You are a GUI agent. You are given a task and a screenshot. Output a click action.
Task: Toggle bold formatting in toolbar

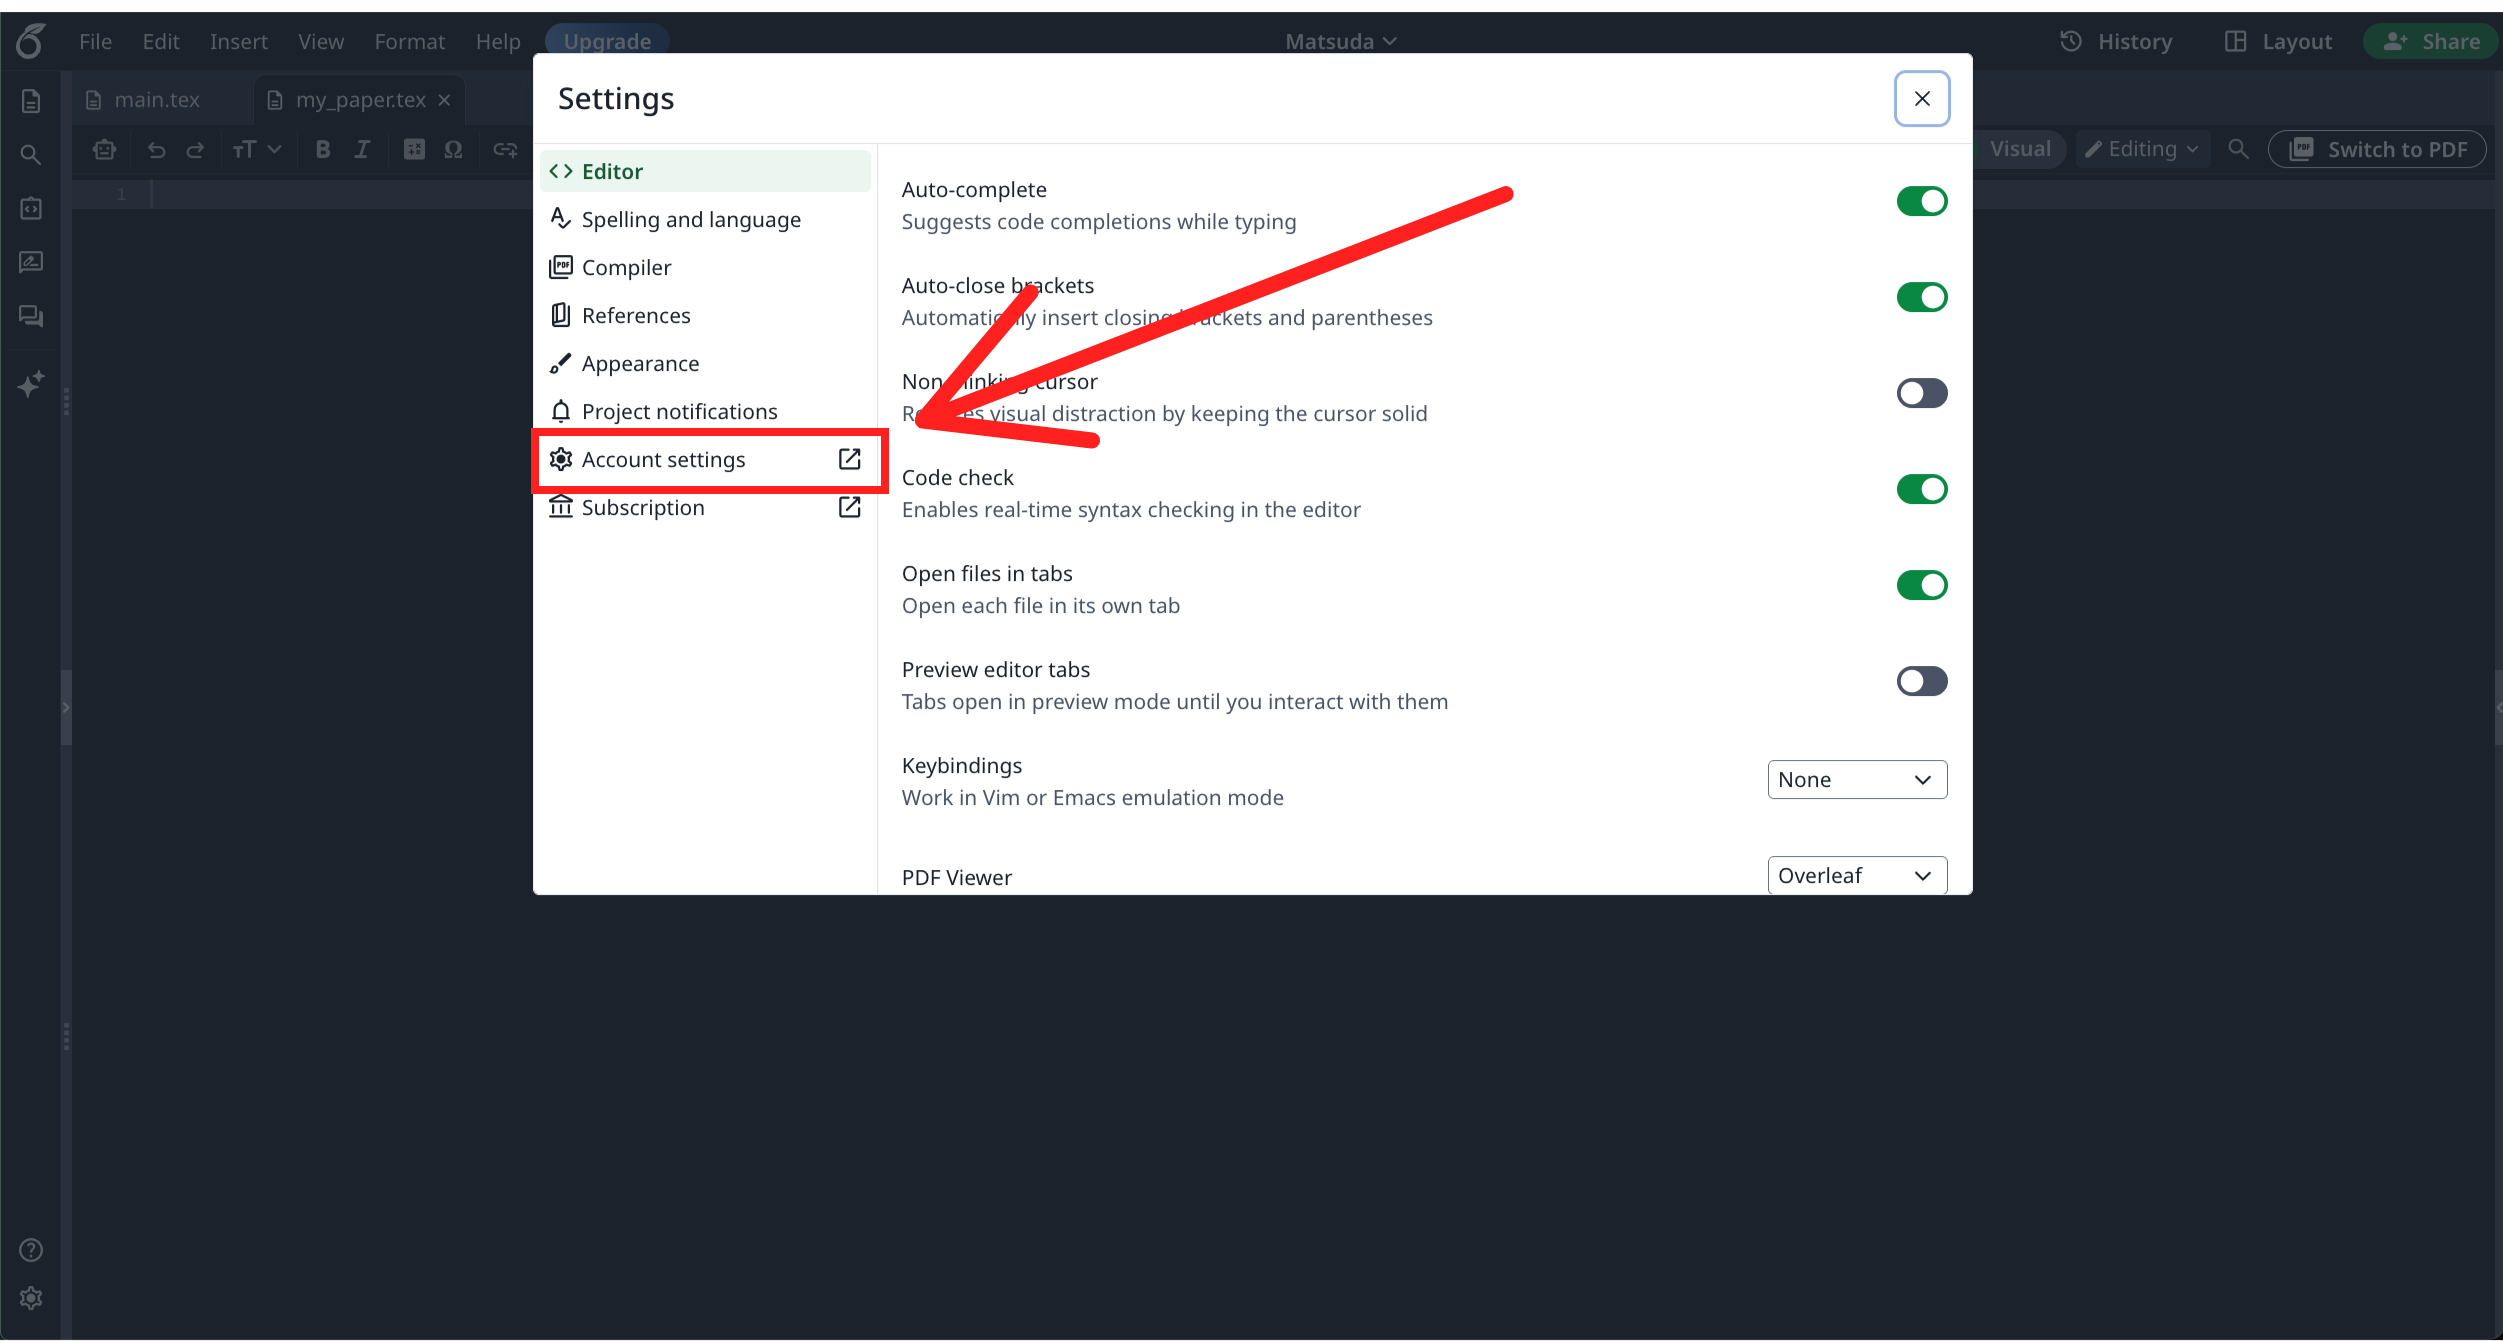322,150
